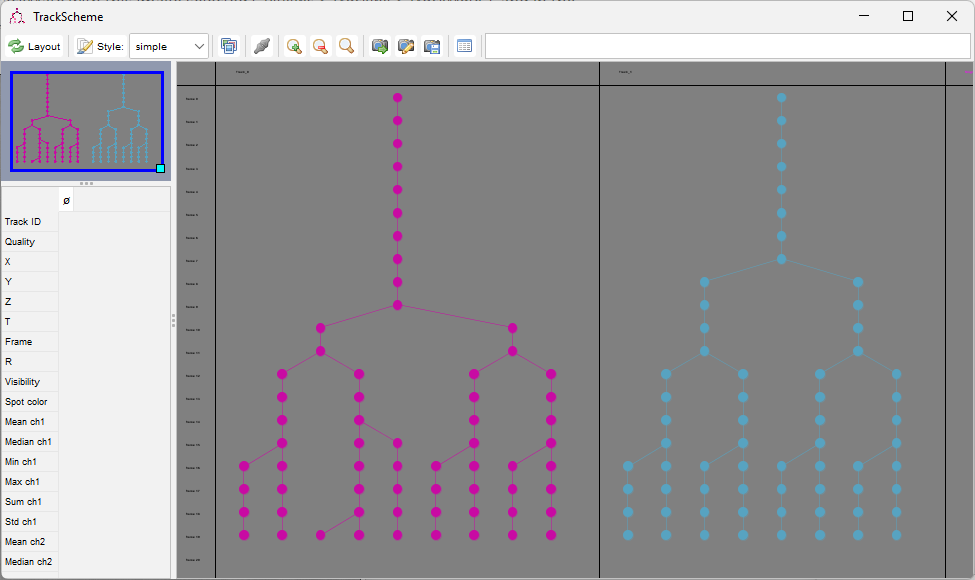Expand the Style dropdown showing simple
975x580 pixels.
[169, 47]
